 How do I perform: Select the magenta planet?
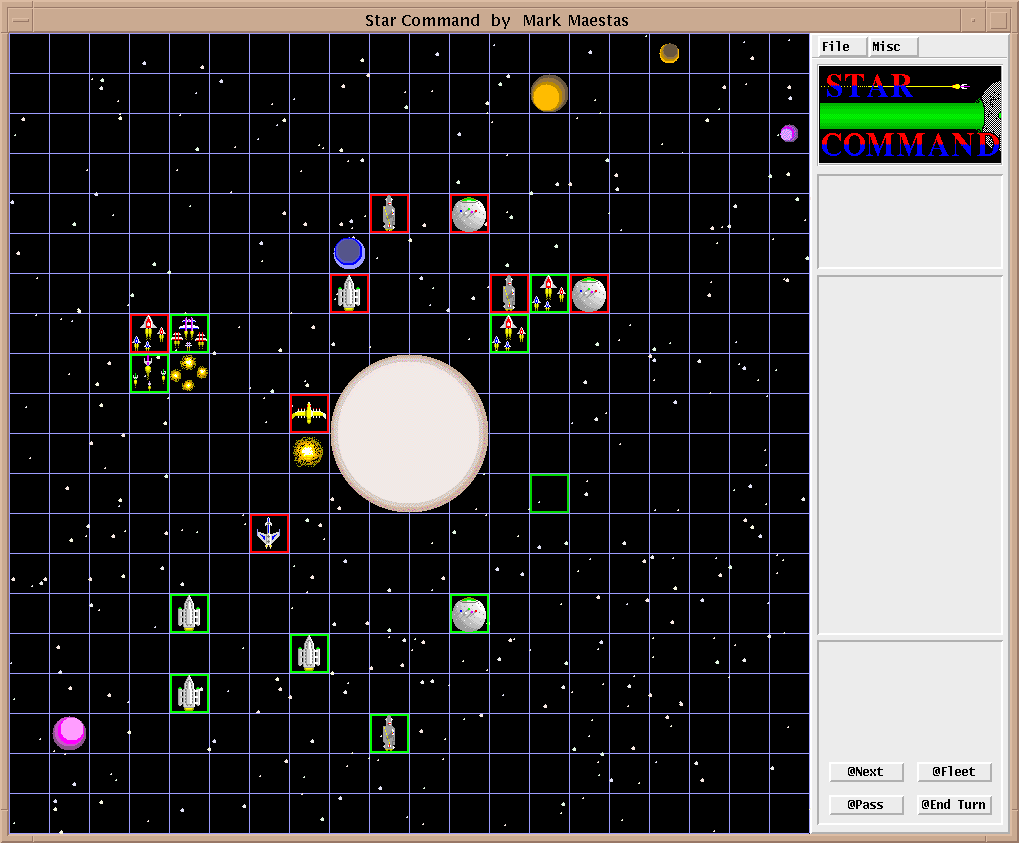point(69,732)
